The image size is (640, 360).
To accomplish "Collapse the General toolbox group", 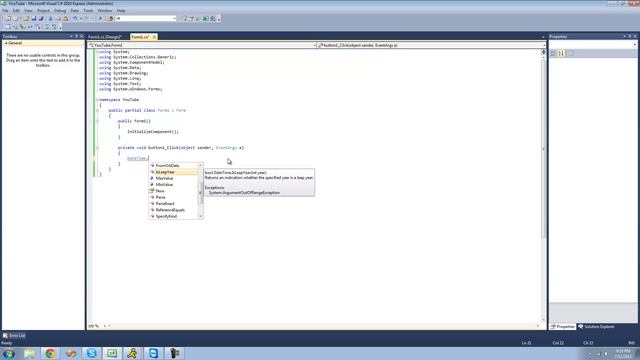I will pos(6,43).
